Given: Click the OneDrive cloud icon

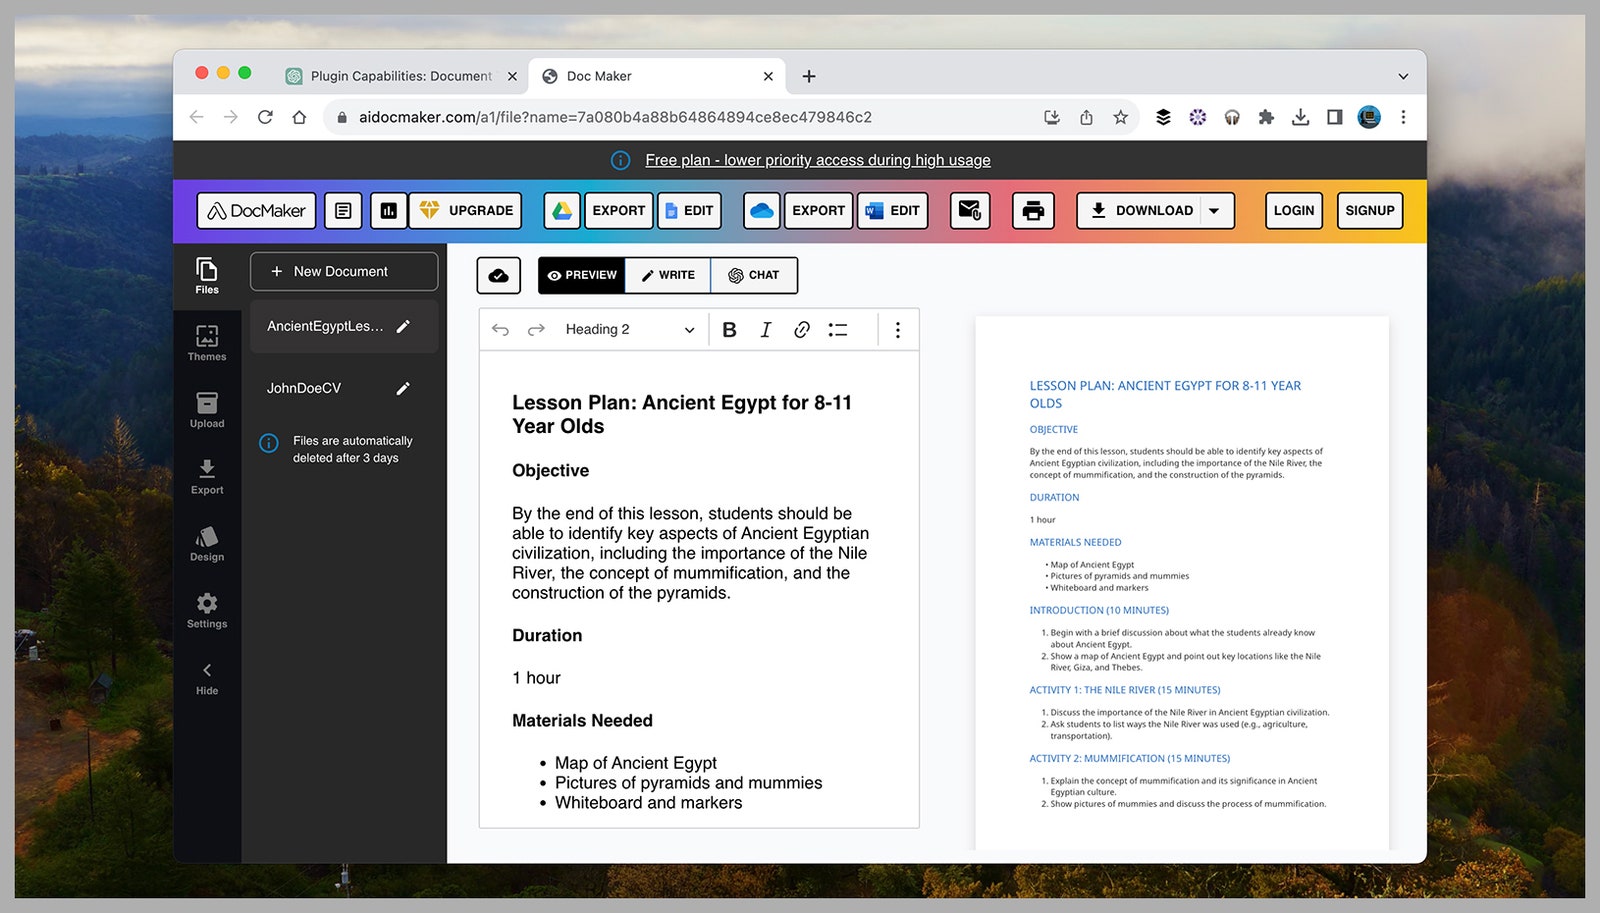Looking at the screenshot, I should 762,211.
